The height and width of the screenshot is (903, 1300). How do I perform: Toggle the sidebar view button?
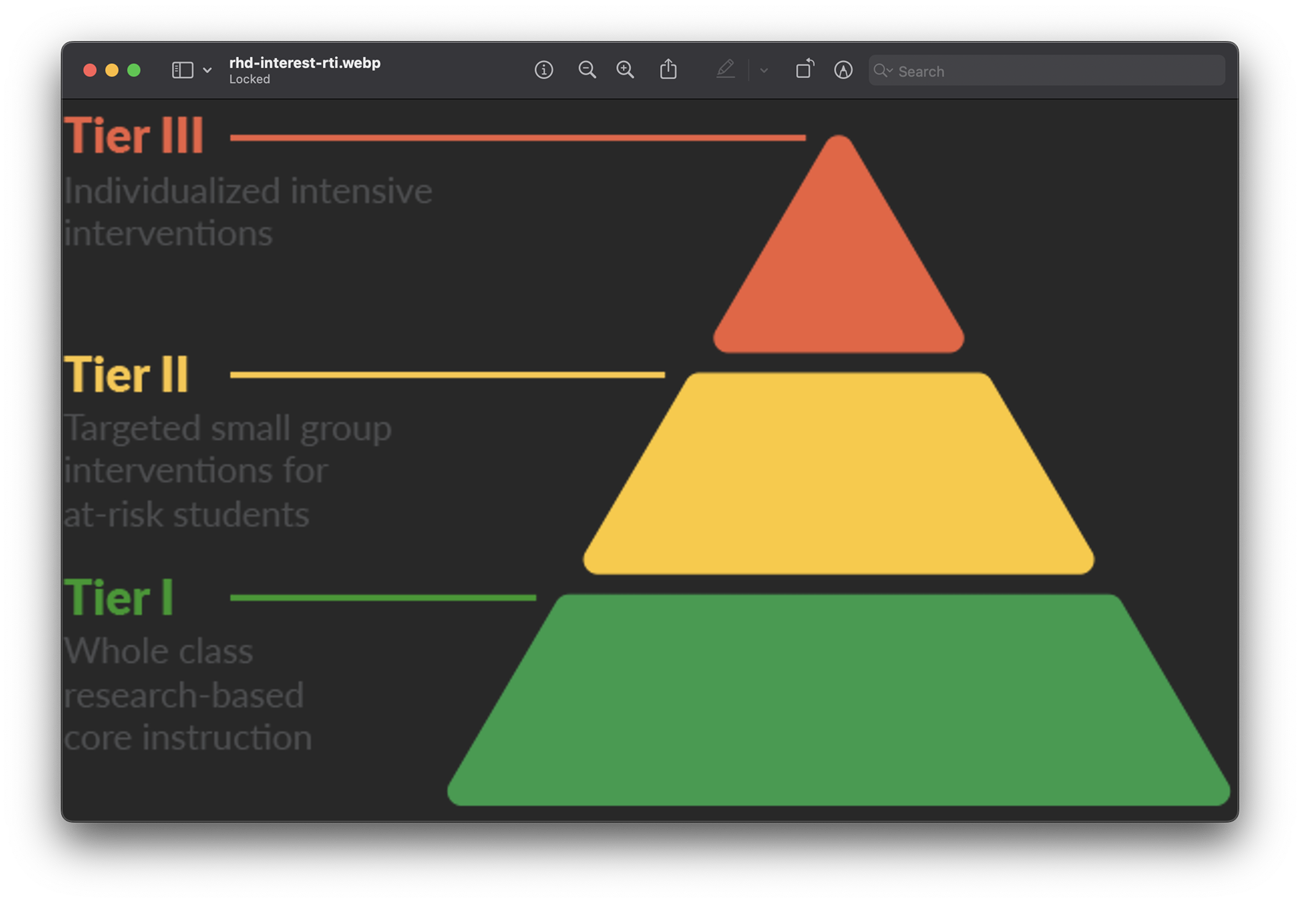tap(182, 70)
